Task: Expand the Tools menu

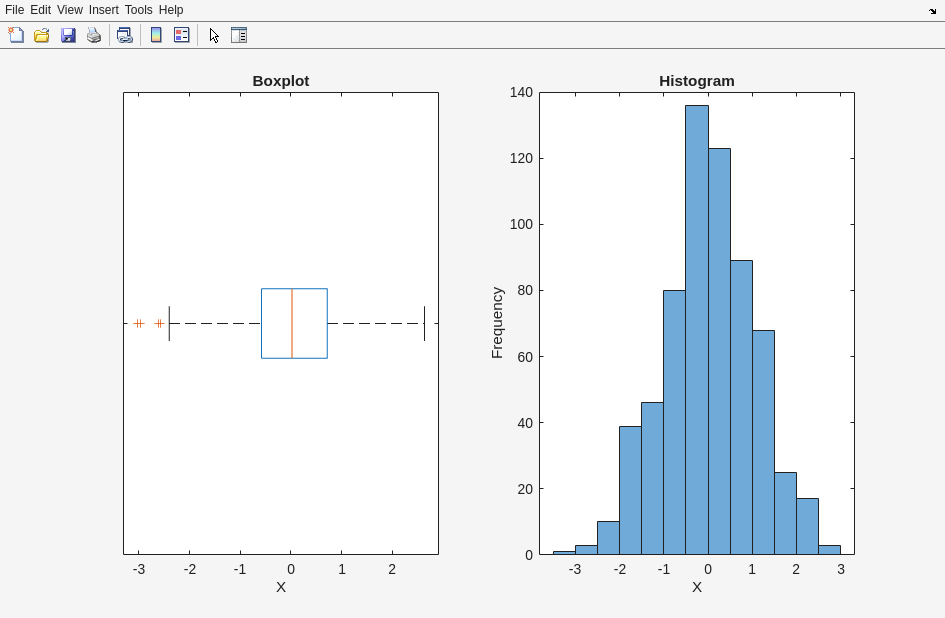Action: tap(138, 10)
